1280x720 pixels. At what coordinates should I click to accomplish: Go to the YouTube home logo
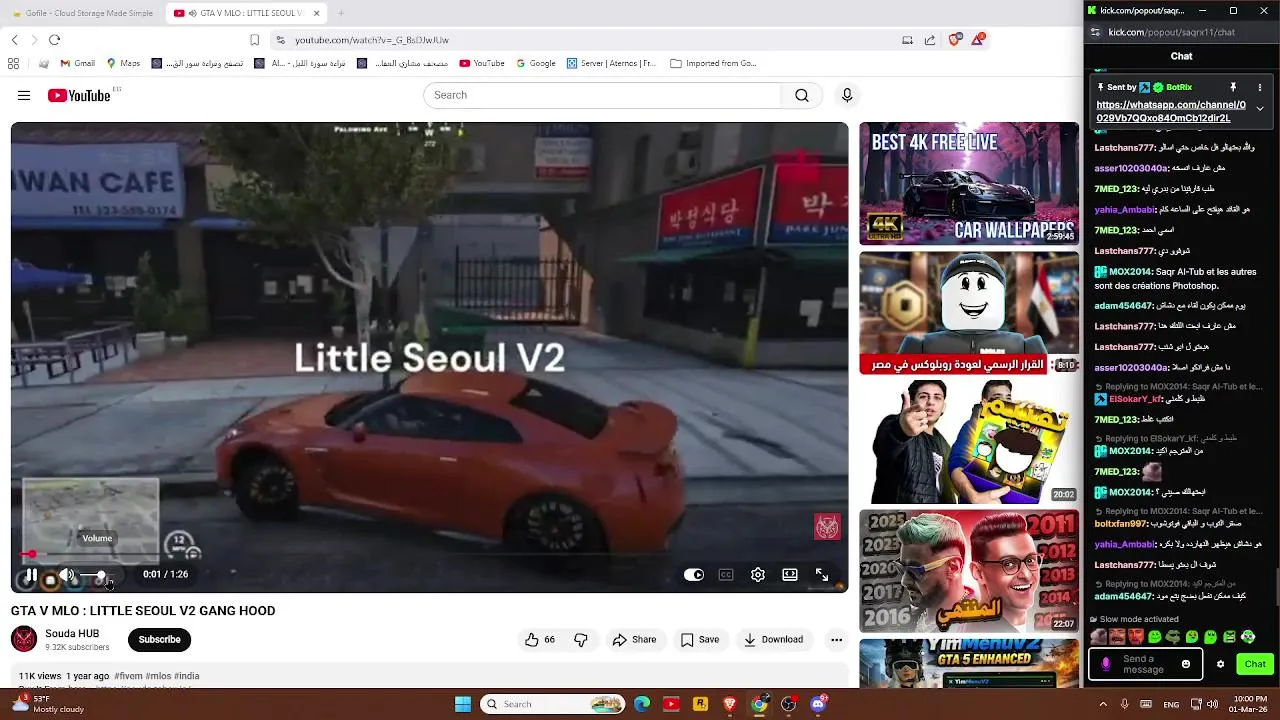[x=79, y=96]
